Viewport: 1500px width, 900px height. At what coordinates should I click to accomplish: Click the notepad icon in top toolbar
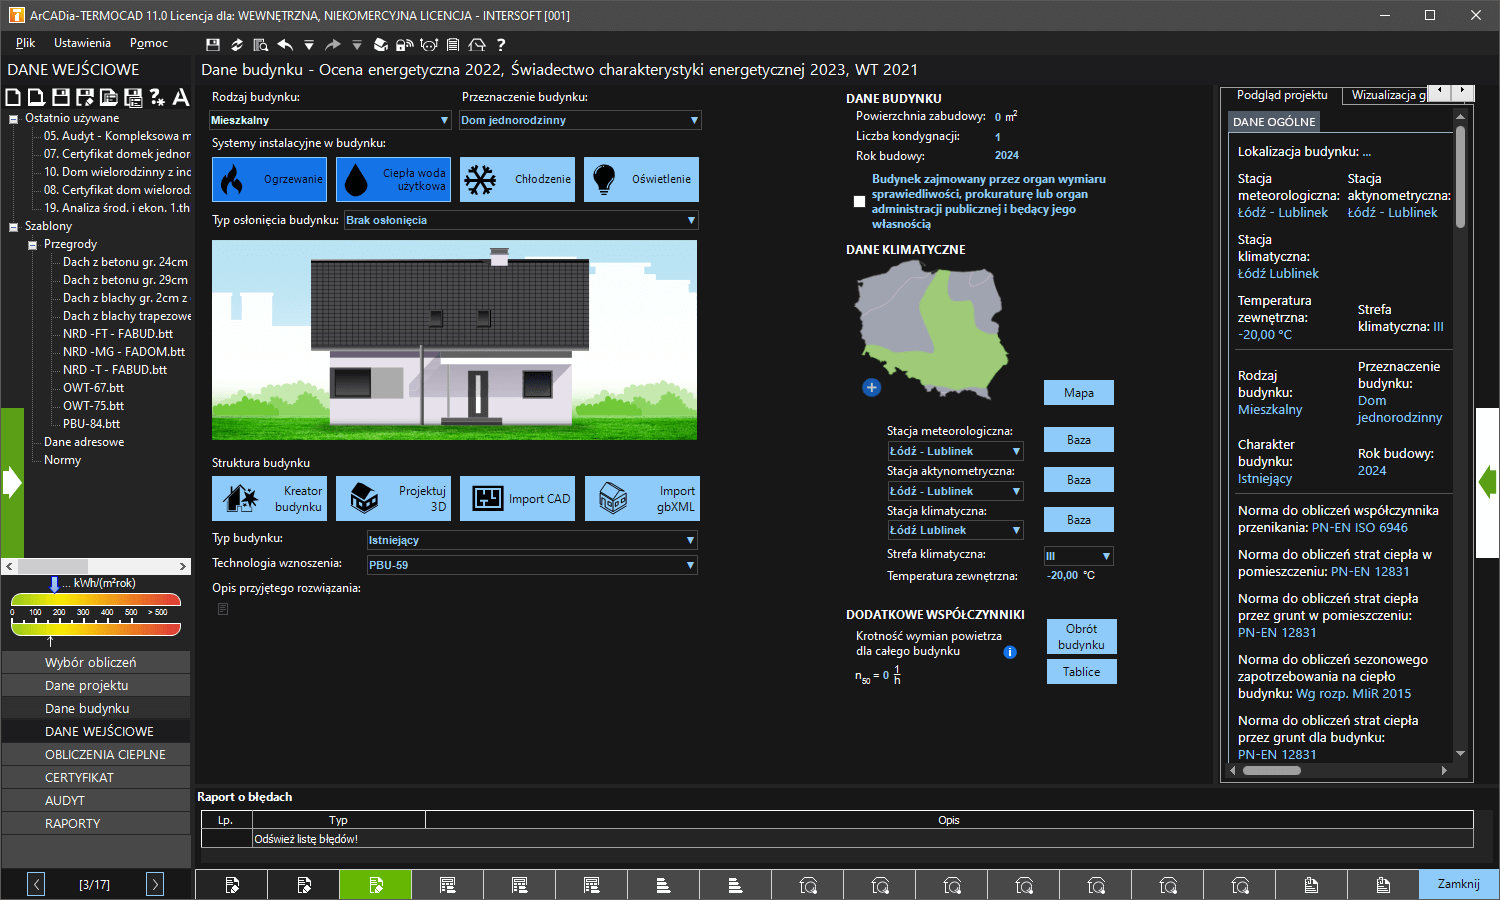click(x=453, y=44)
